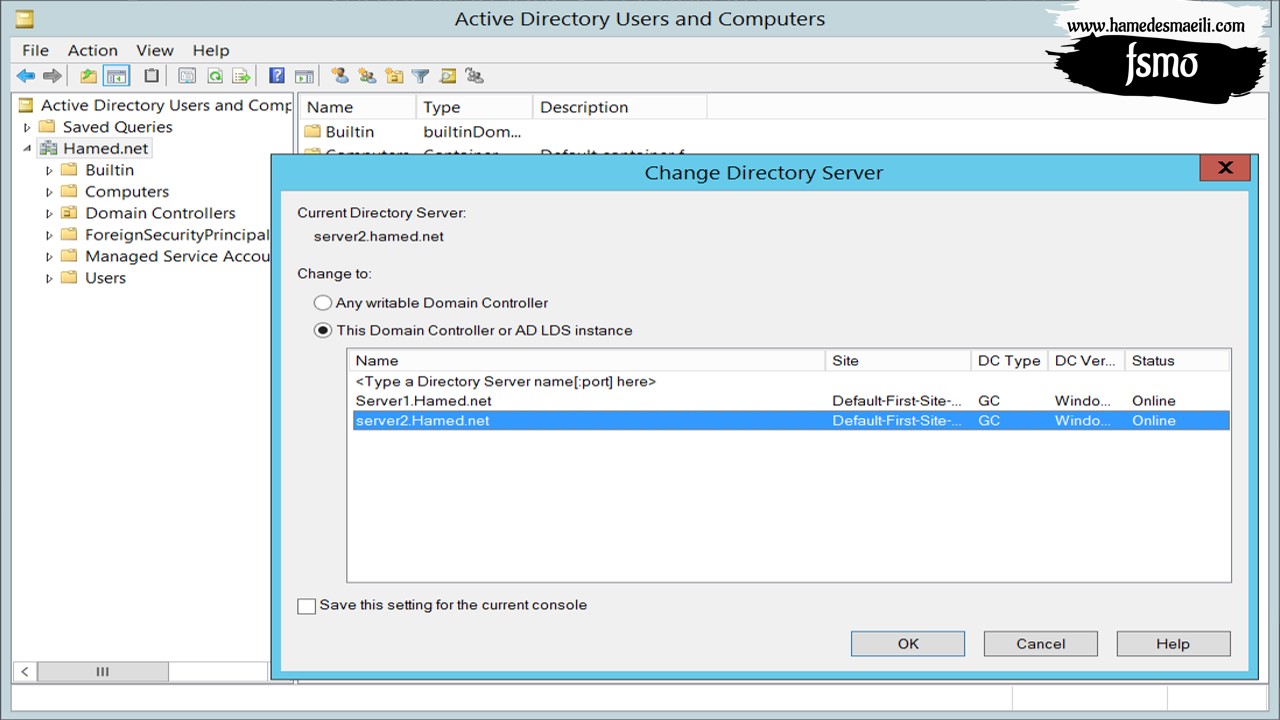Click OK in Change Directory Server dialog
Screen dimensions: 1280x720
tap(908, 644)
